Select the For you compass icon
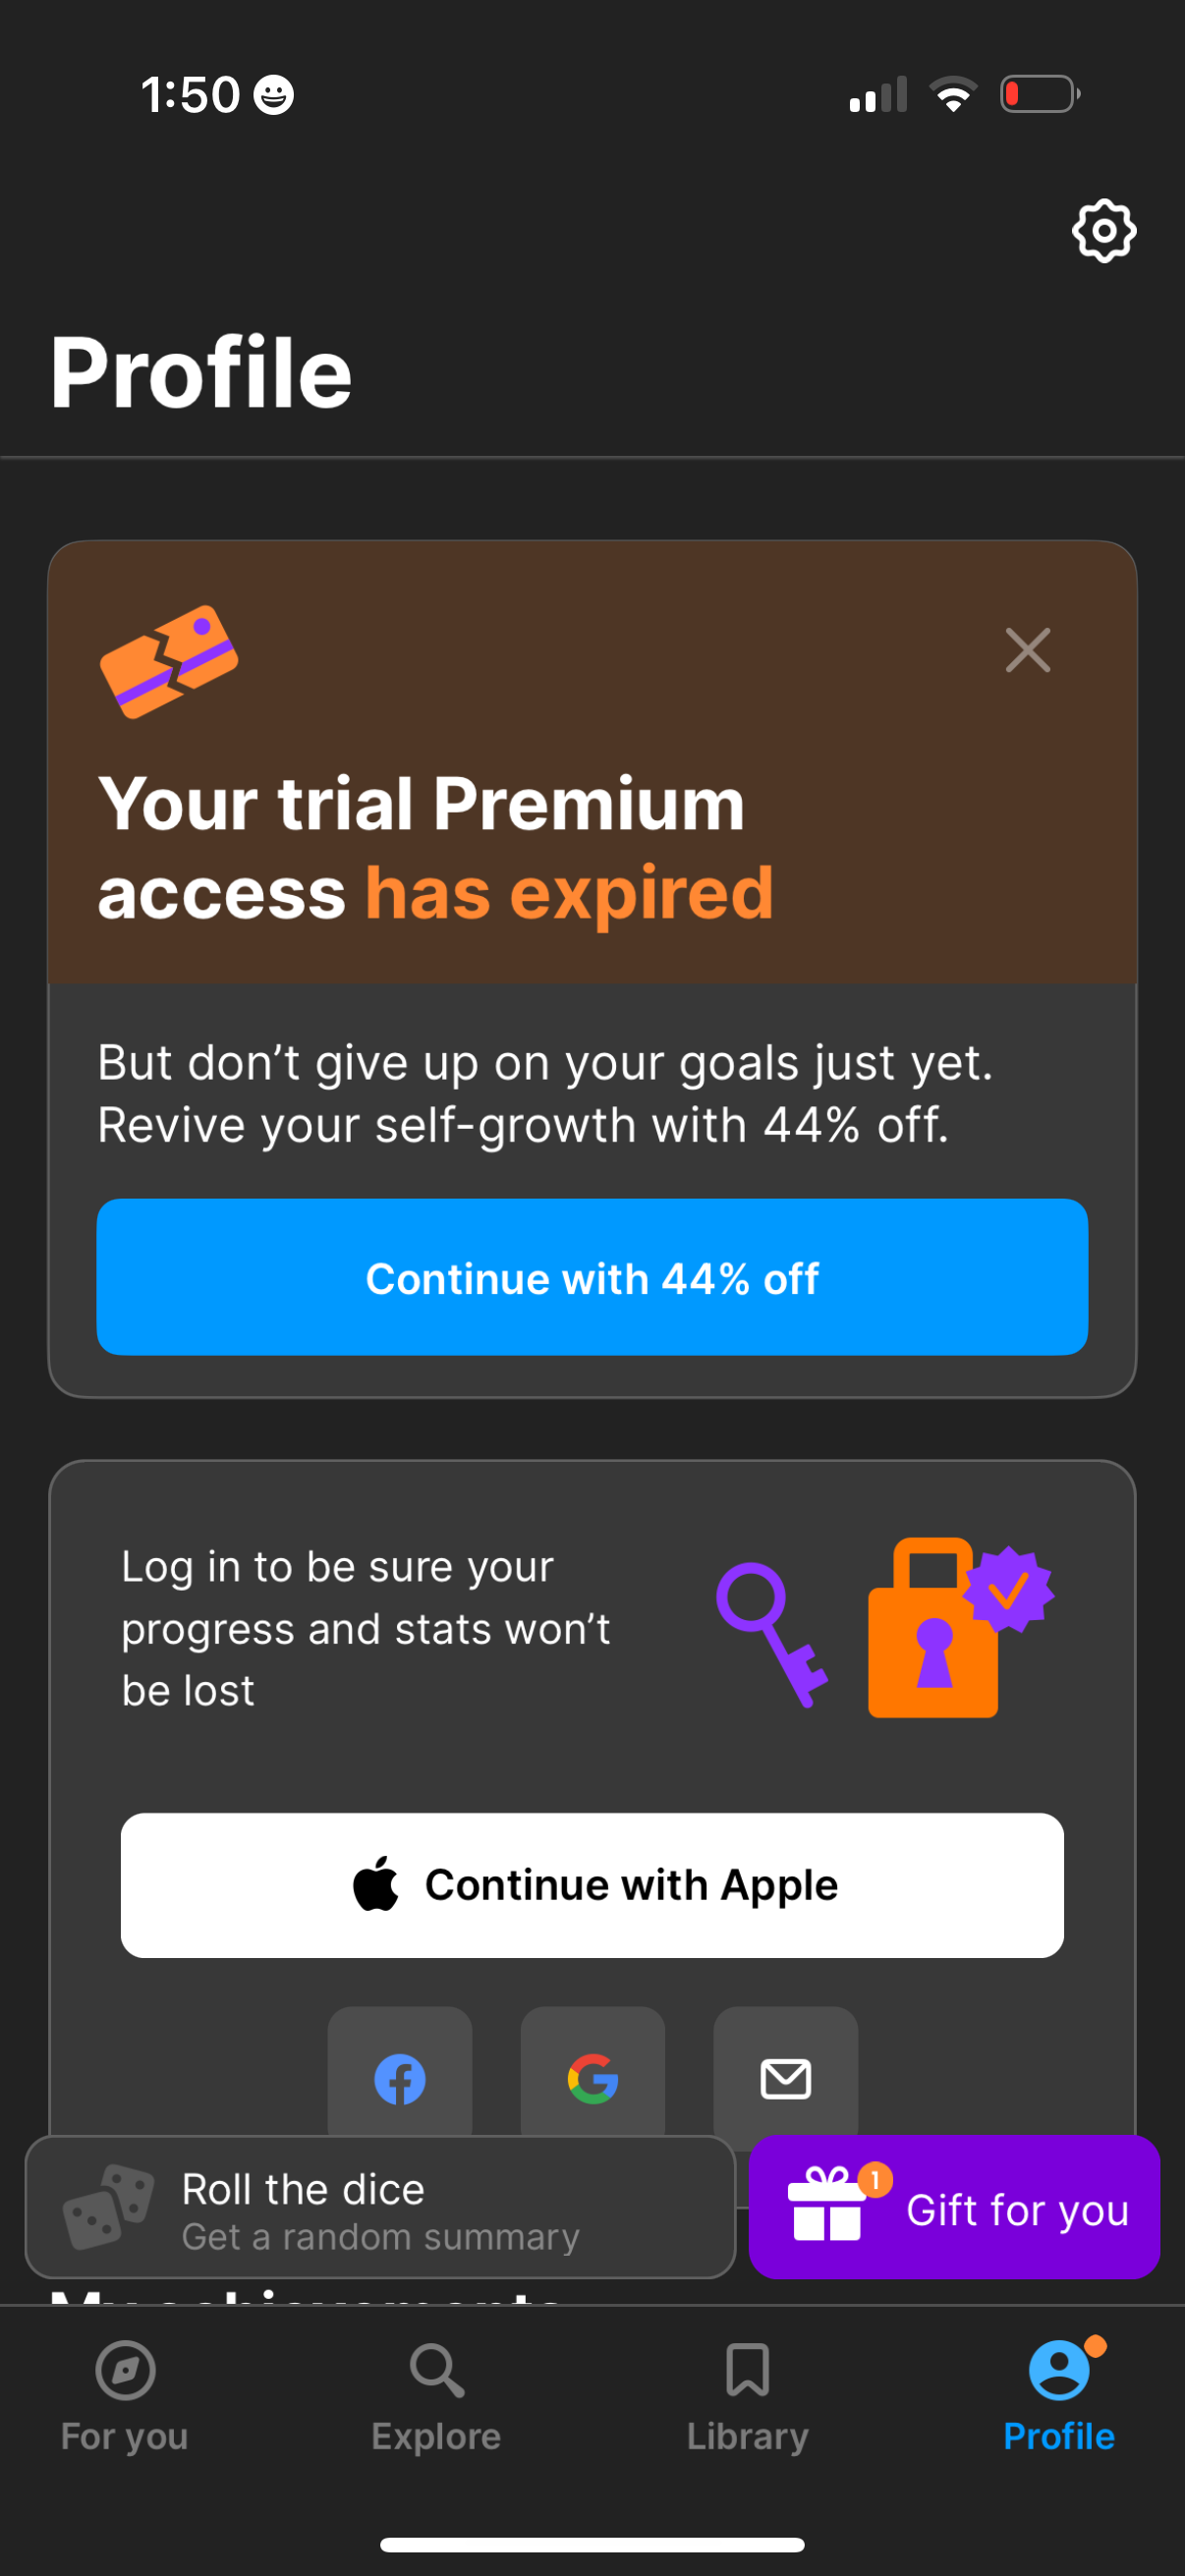Screen dimensions: 1185x2576 (122, 2371)
